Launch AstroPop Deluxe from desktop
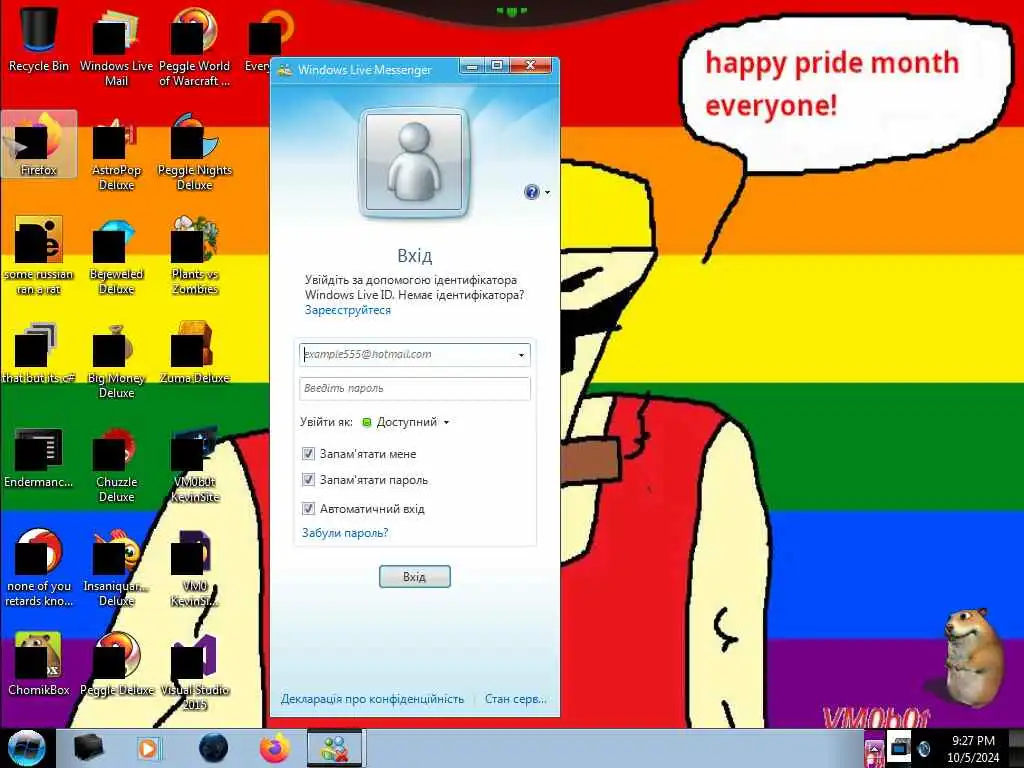1024x768 pixels. pos(116,152)
